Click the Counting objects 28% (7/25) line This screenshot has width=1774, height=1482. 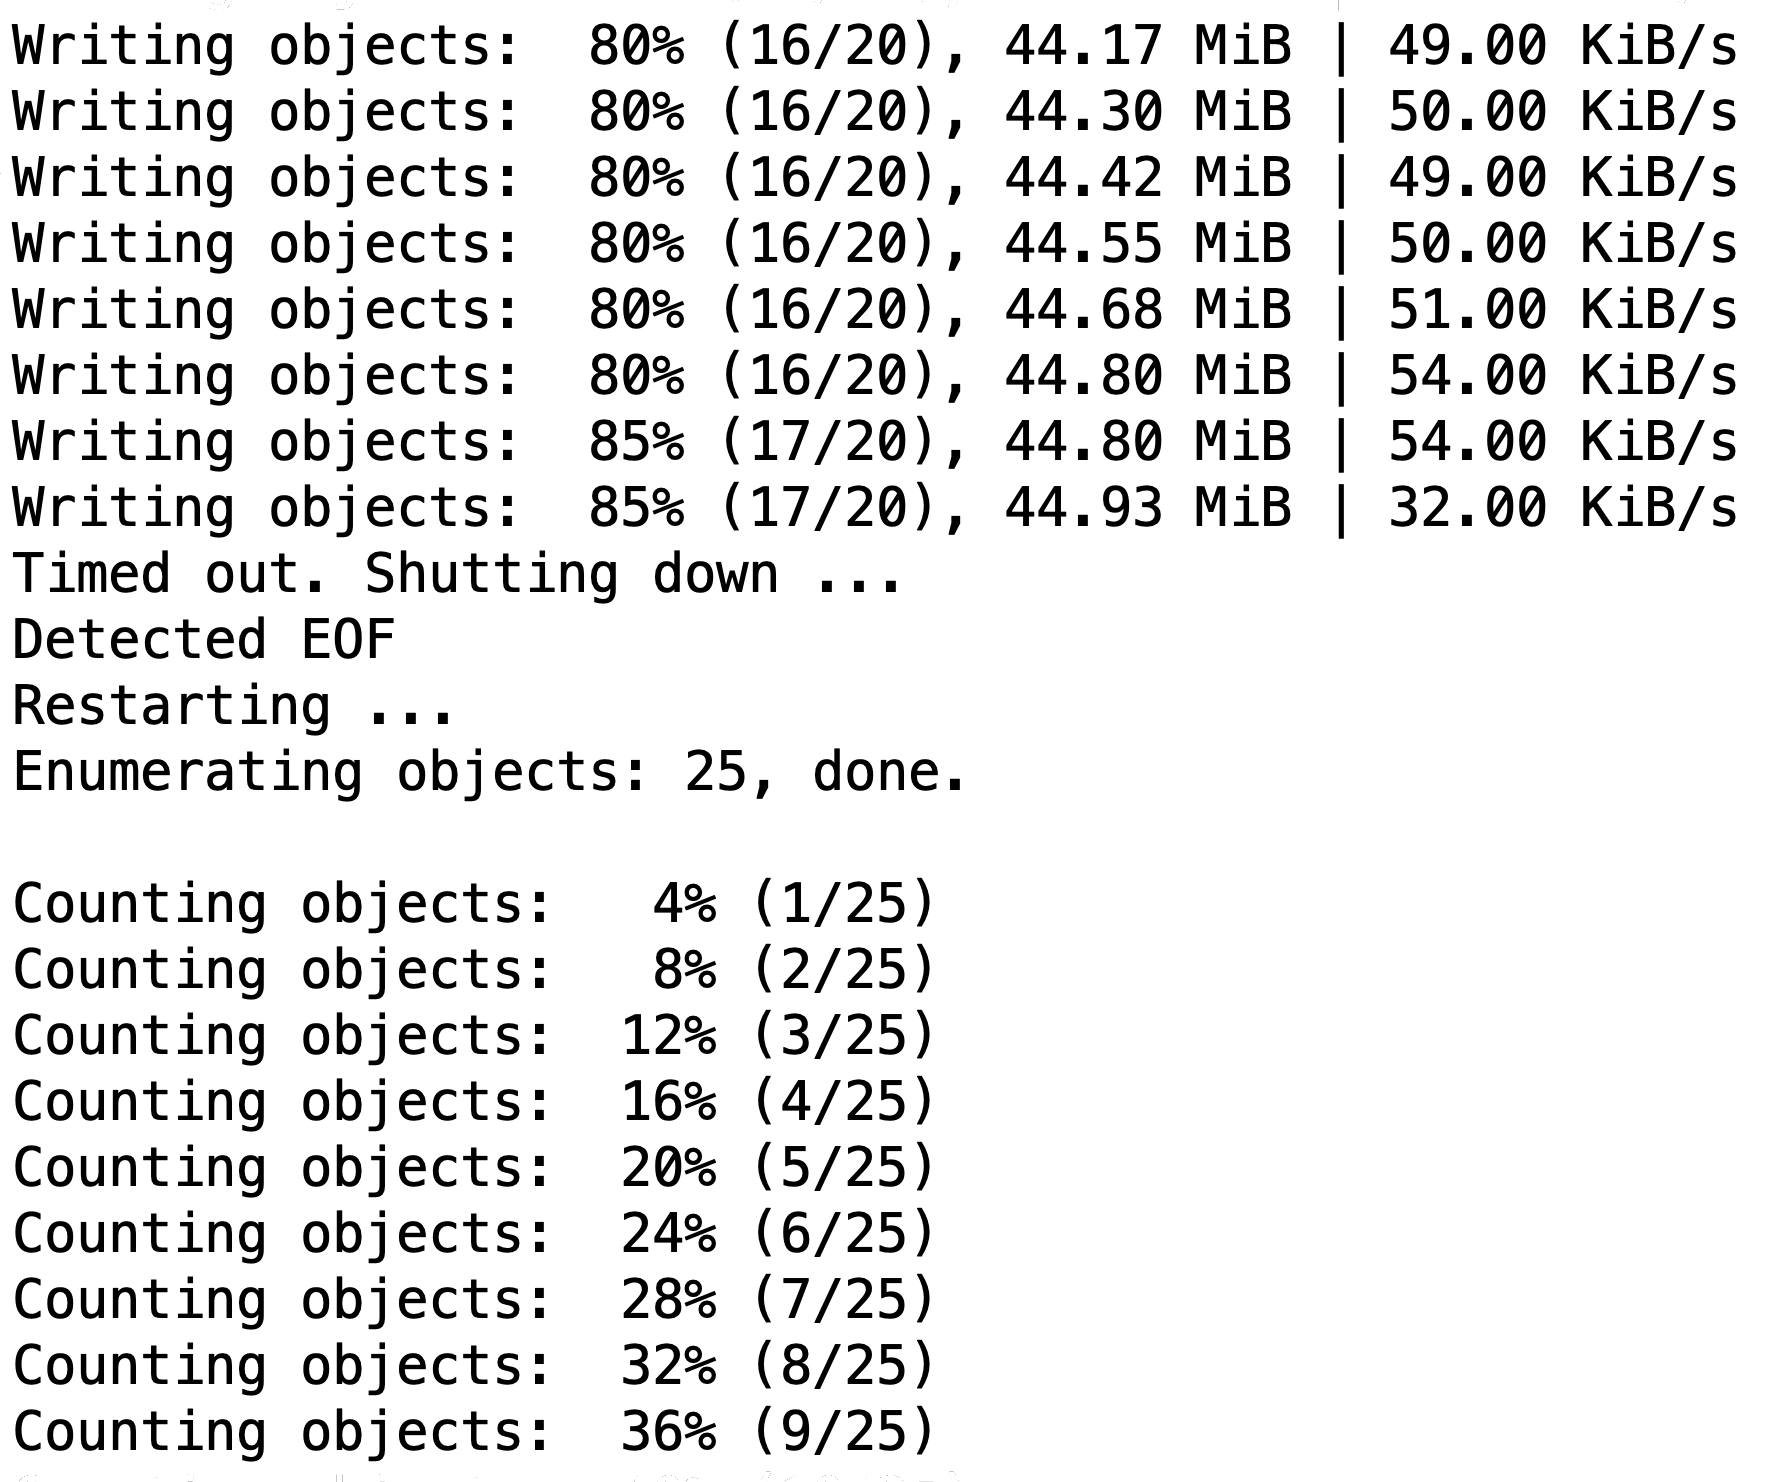473,1300
